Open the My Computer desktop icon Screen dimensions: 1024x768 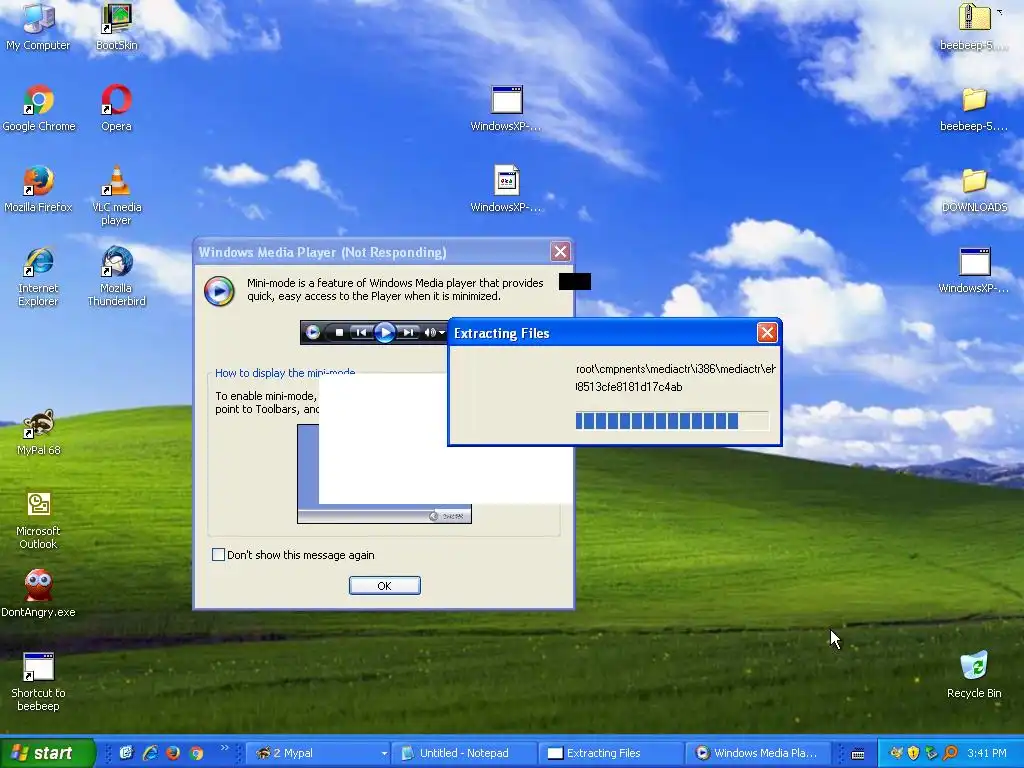coord(38,26)
